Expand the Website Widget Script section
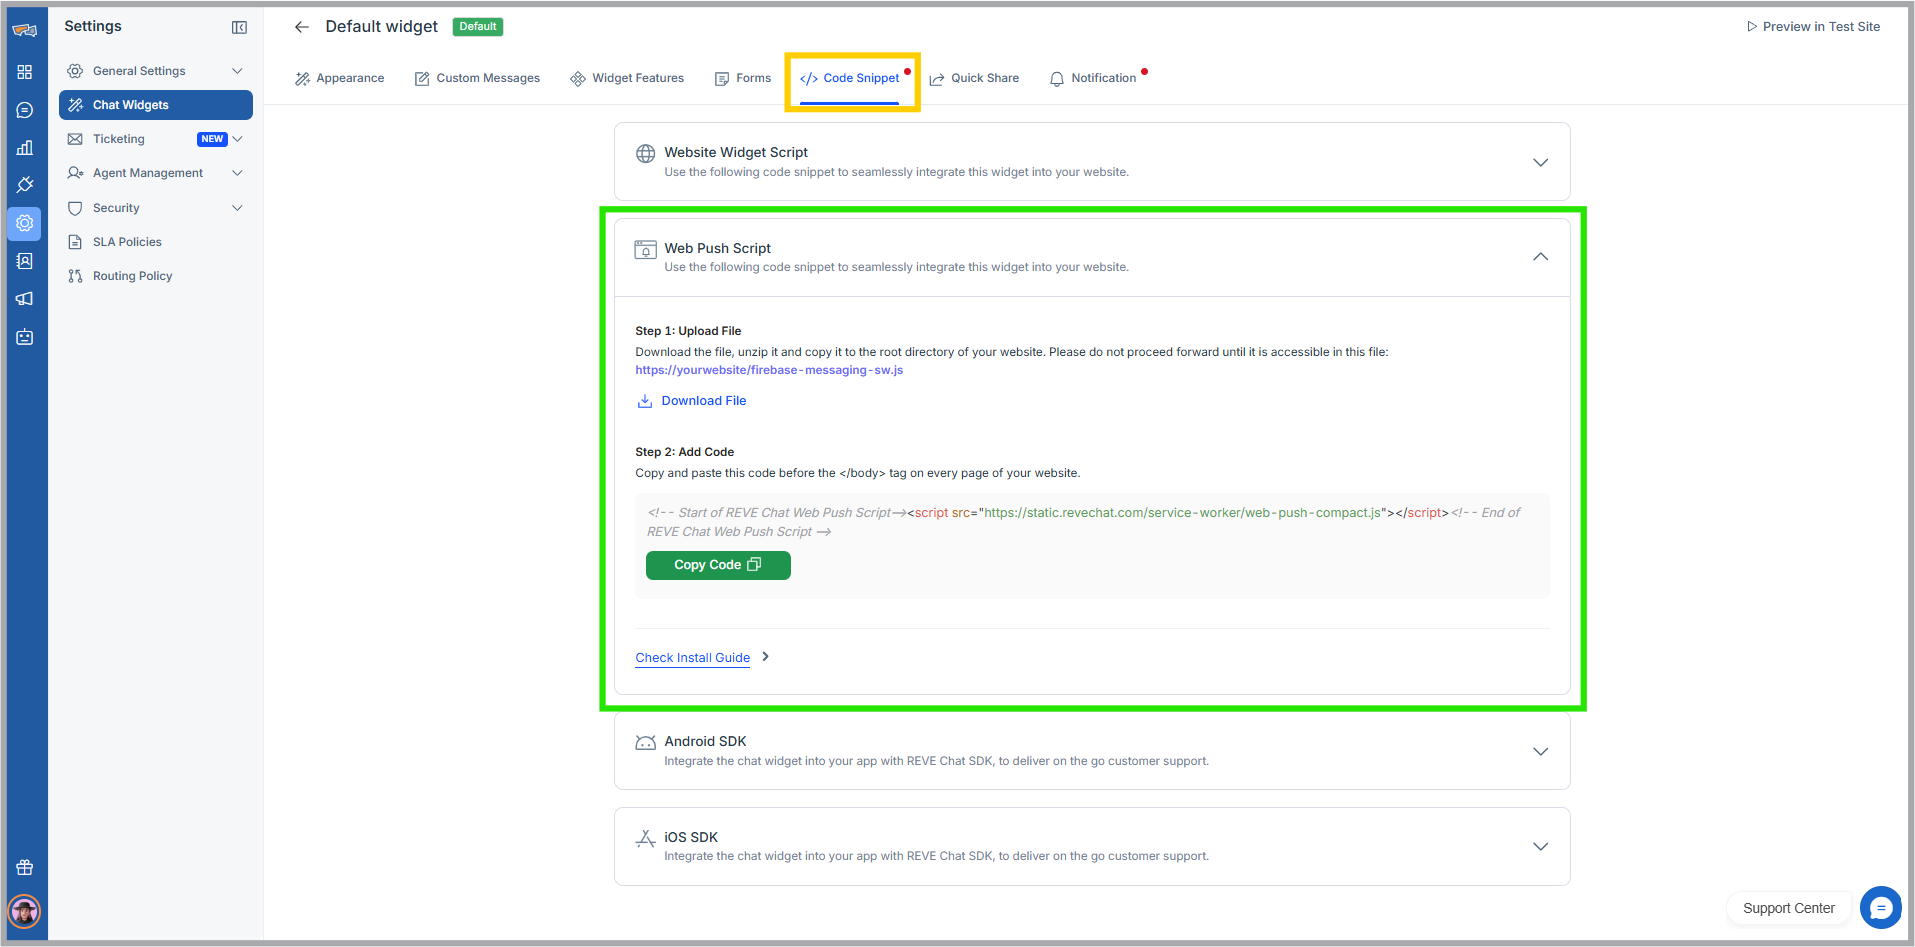This screenshot has width=1915, height=947. point(1540,162)
